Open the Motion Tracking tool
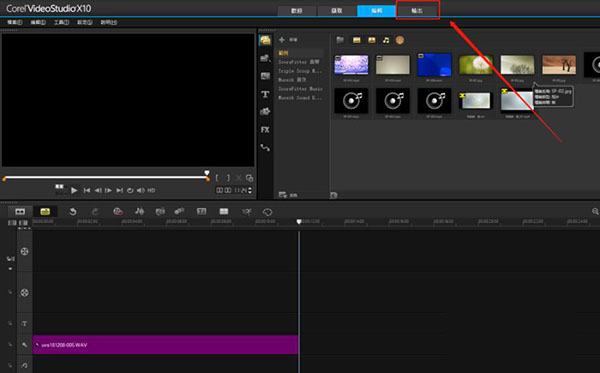600x373 pixels. click(179, 211)
